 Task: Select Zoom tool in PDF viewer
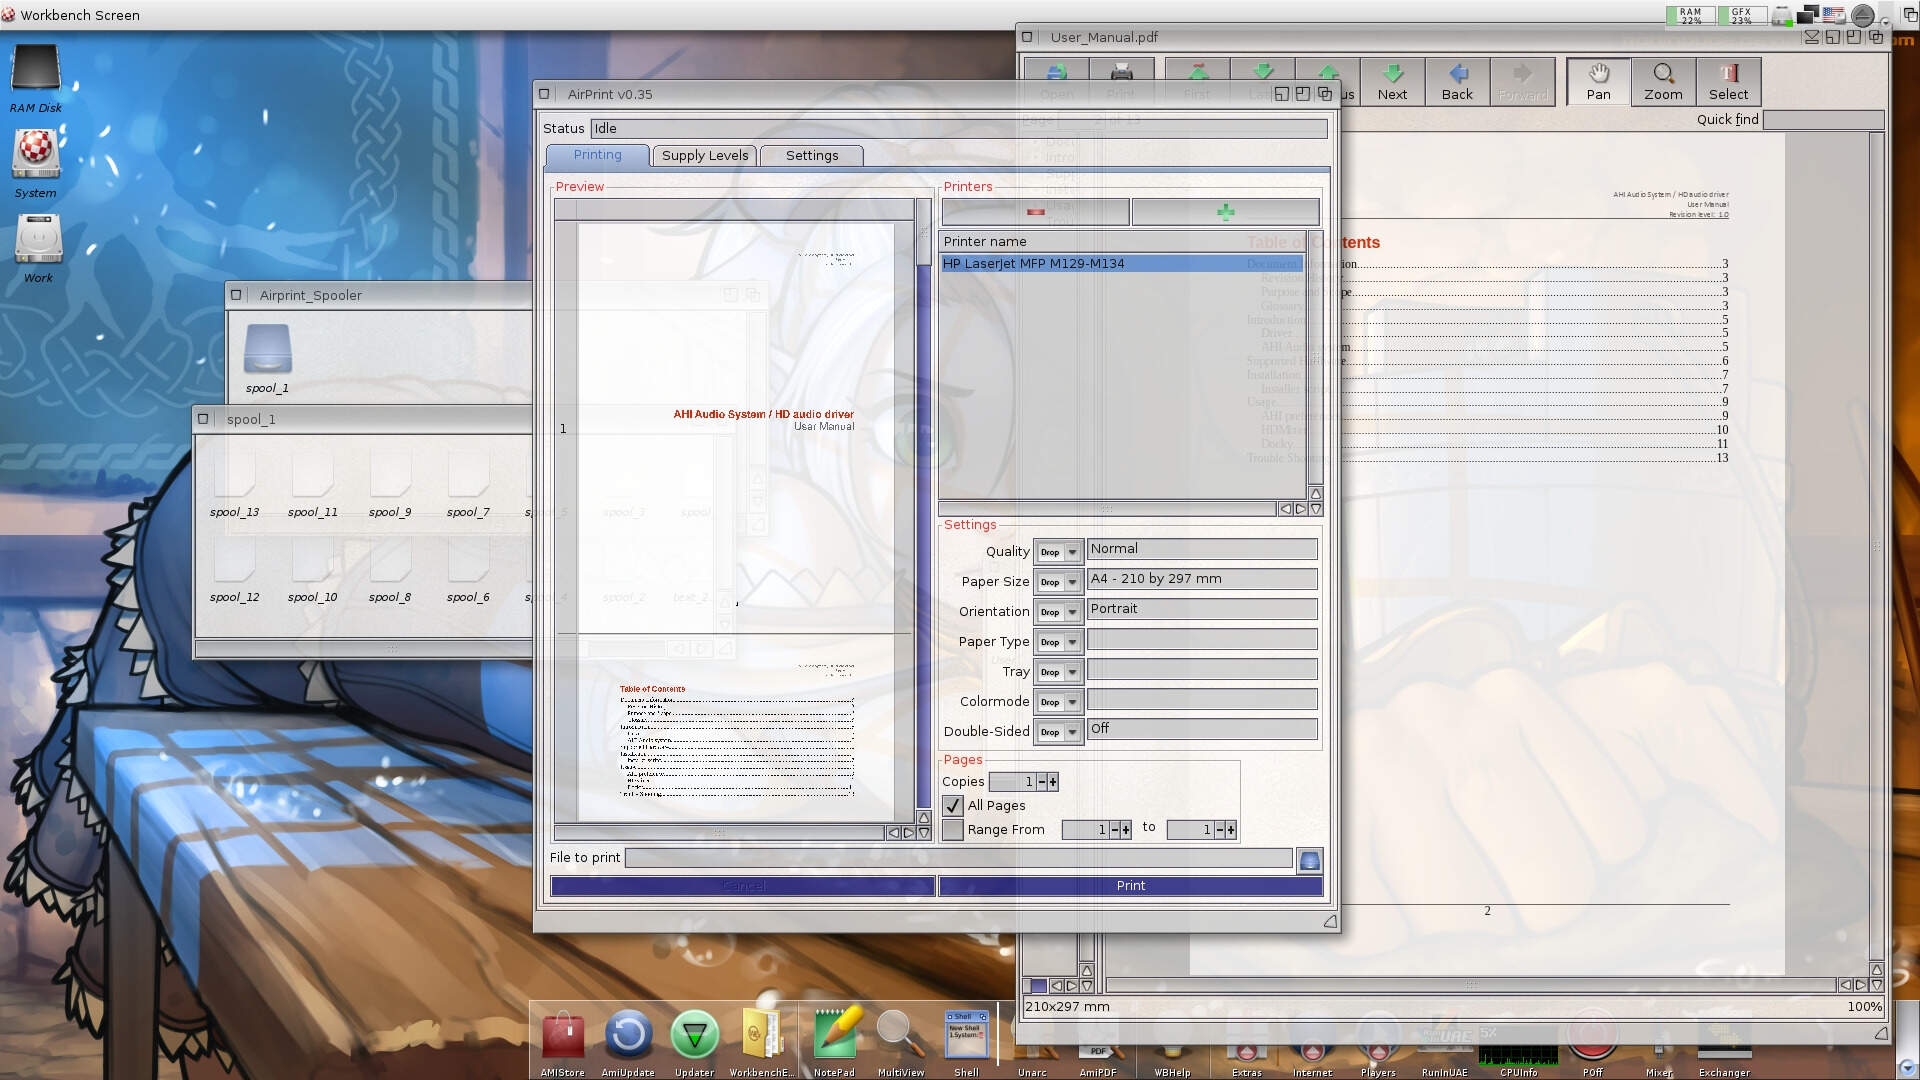(x=1663, y=81)
